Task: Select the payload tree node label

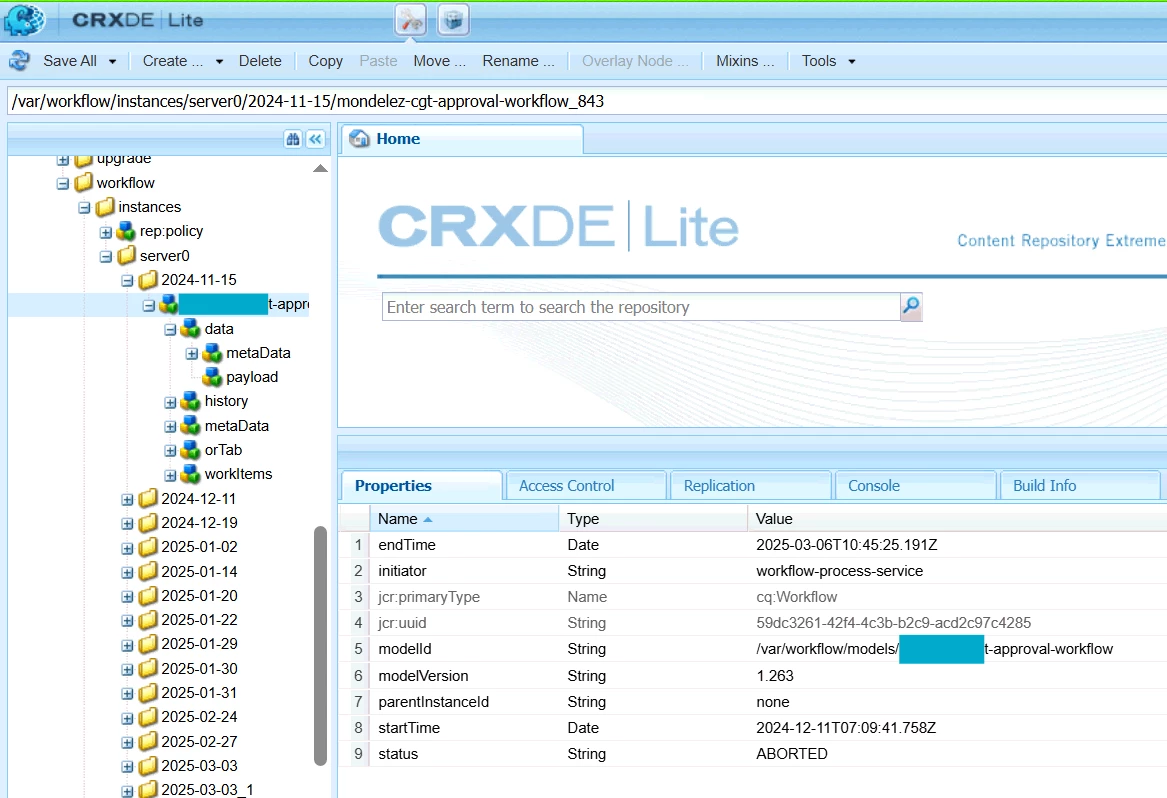Action: coord(252,377)
